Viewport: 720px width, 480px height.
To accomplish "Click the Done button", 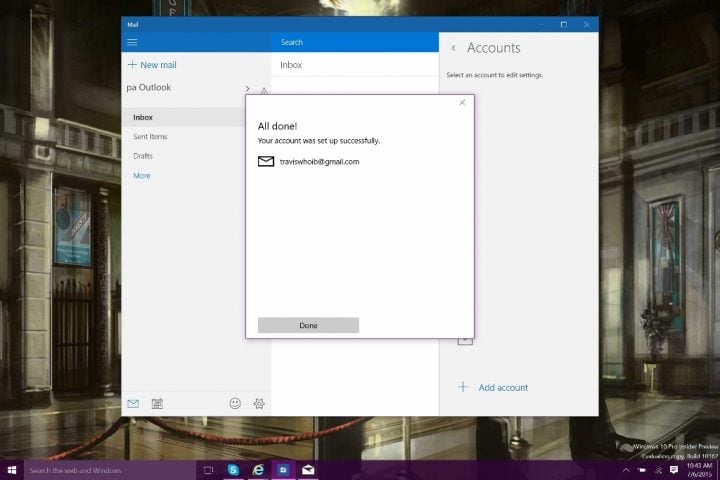I will (x=308, y=325).
